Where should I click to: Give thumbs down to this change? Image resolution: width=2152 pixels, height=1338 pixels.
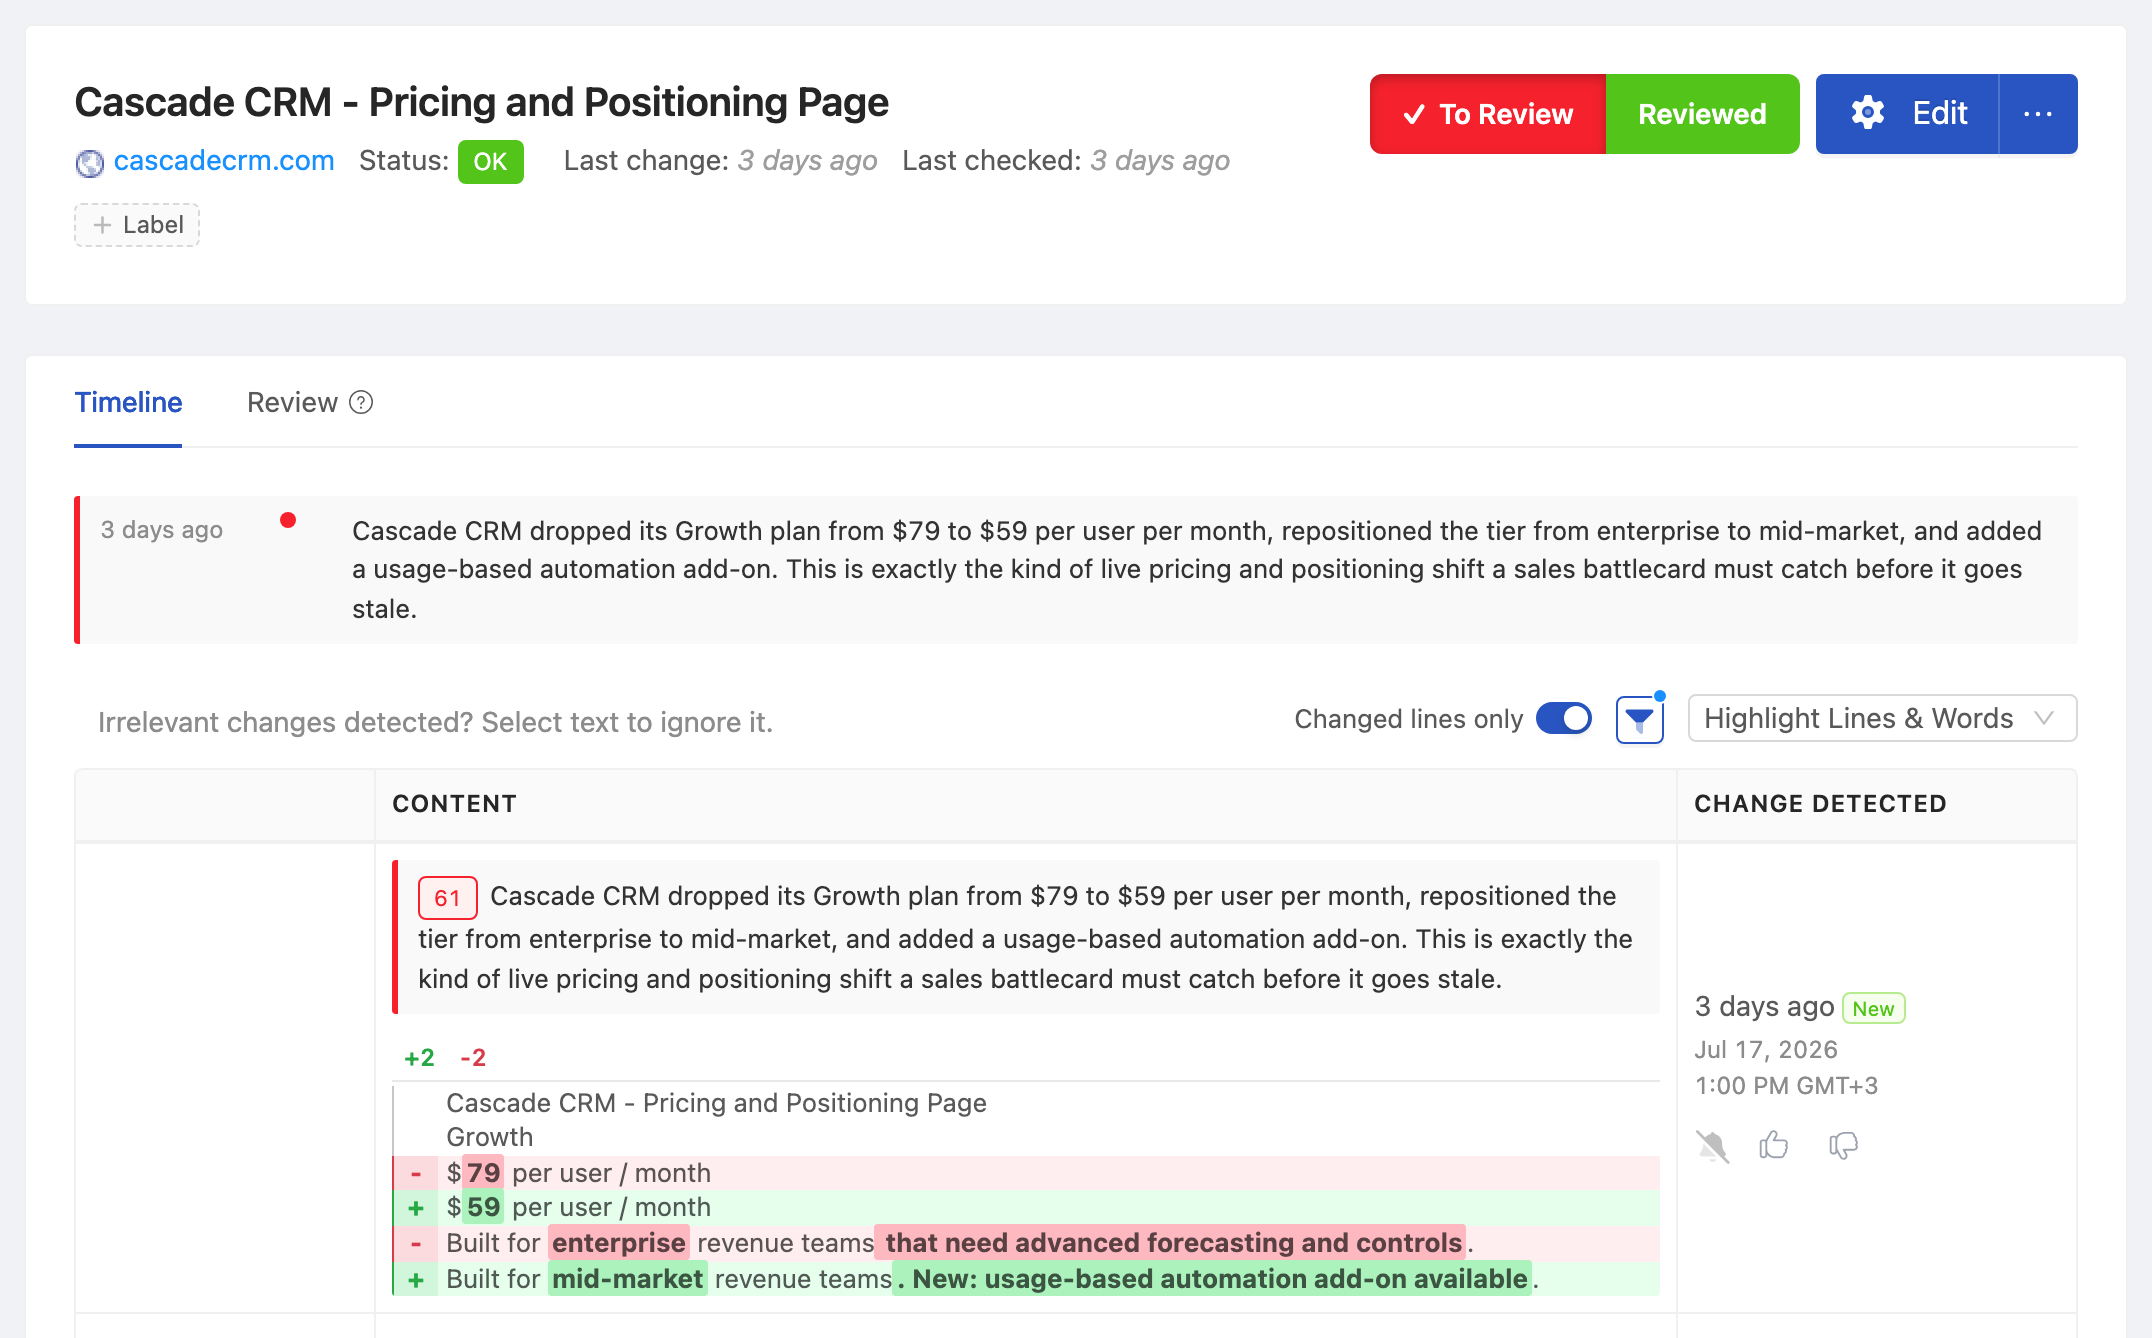click(1843, 1146)
